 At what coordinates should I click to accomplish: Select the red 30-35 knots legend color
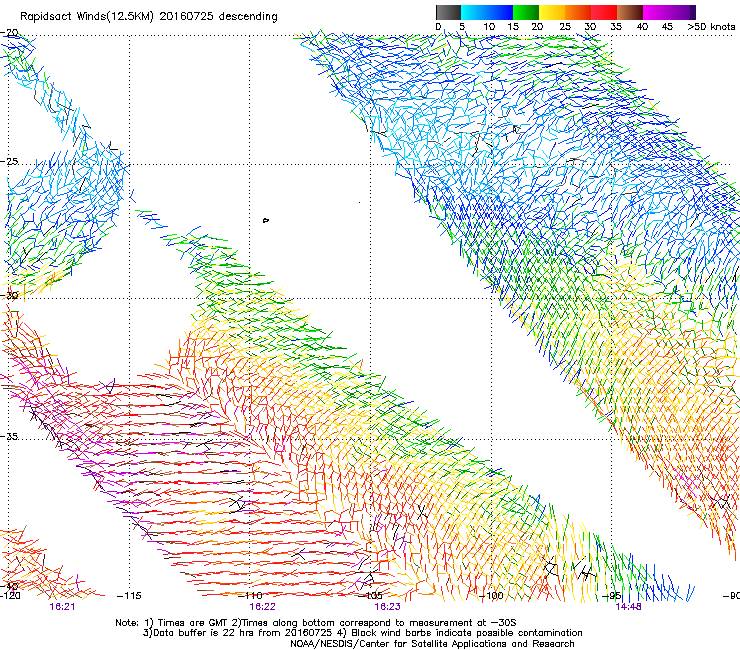click(604, 12)
